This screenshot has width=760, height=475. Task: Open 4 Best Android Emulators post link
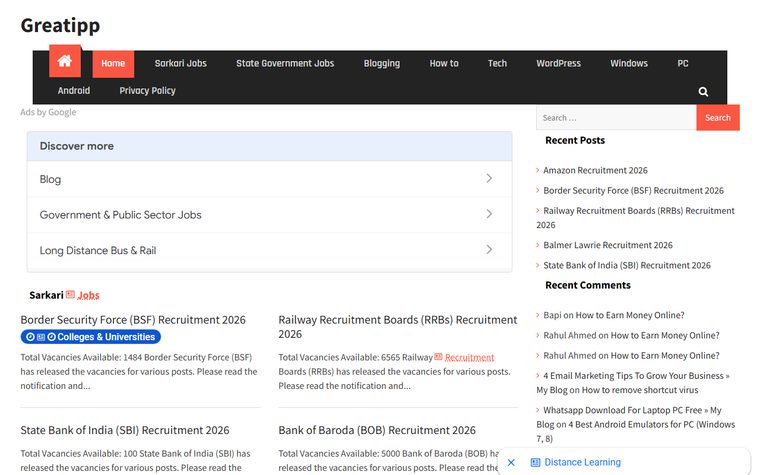tap(635, 431)
